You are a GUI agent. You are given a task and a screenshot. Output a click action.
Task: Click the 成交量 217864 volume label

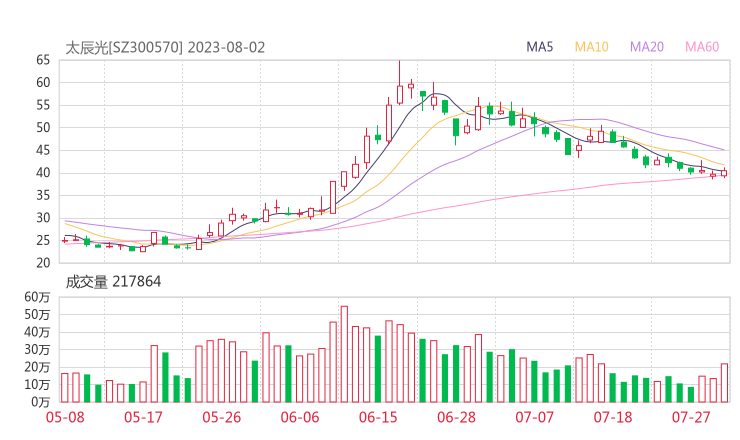[113, 282]
